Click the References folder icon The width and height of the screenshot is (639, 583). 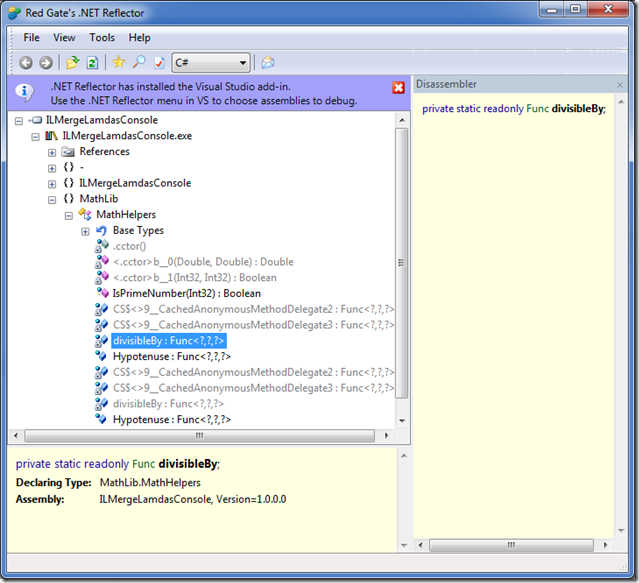pyautogui.click(x=68, y=152)
